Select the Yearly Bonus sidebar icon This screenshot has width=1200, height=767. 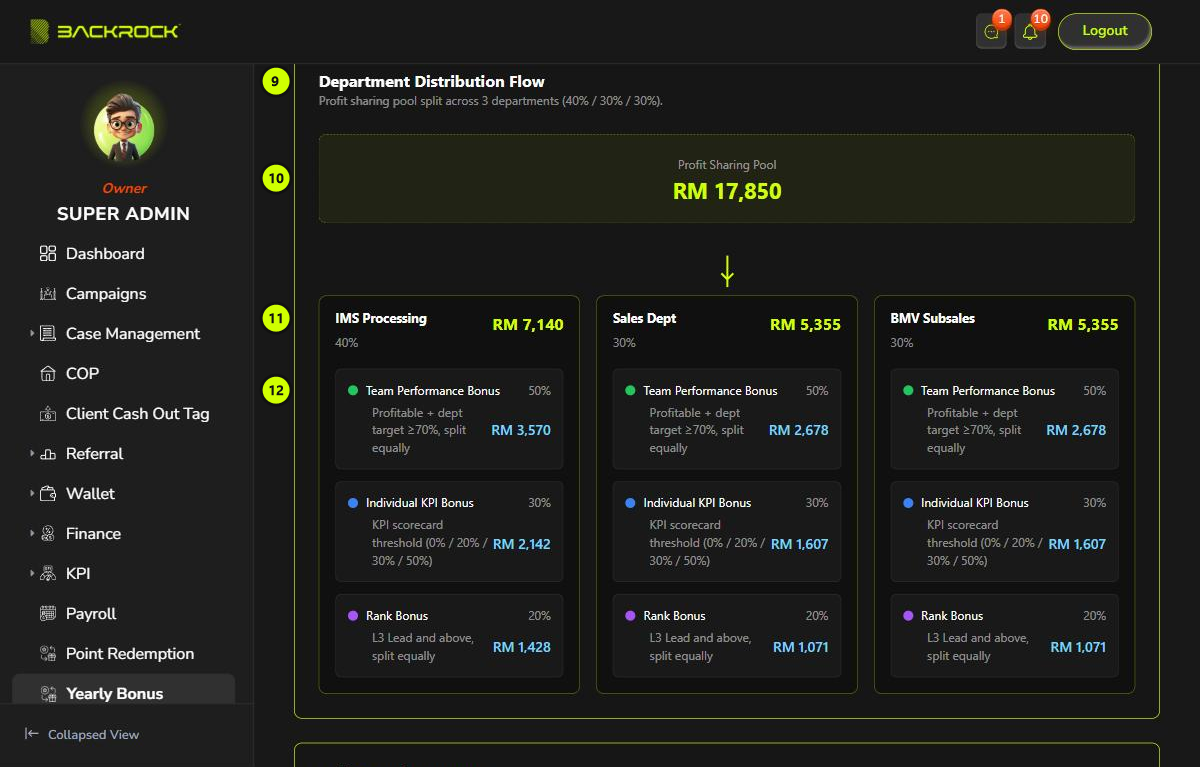pos(47,694)
